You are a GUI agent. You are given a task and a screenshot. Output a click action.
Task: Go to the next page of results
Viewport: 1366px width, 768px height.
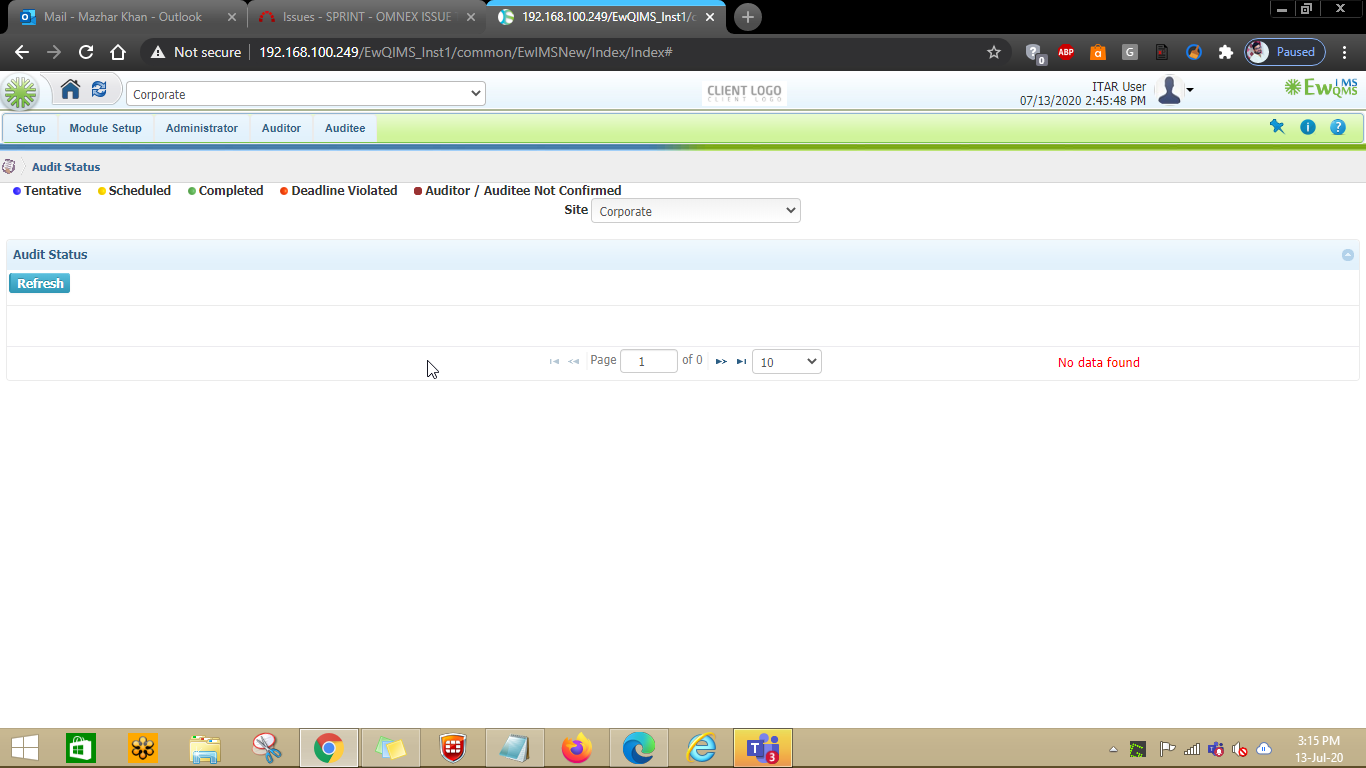click(721, 362)
